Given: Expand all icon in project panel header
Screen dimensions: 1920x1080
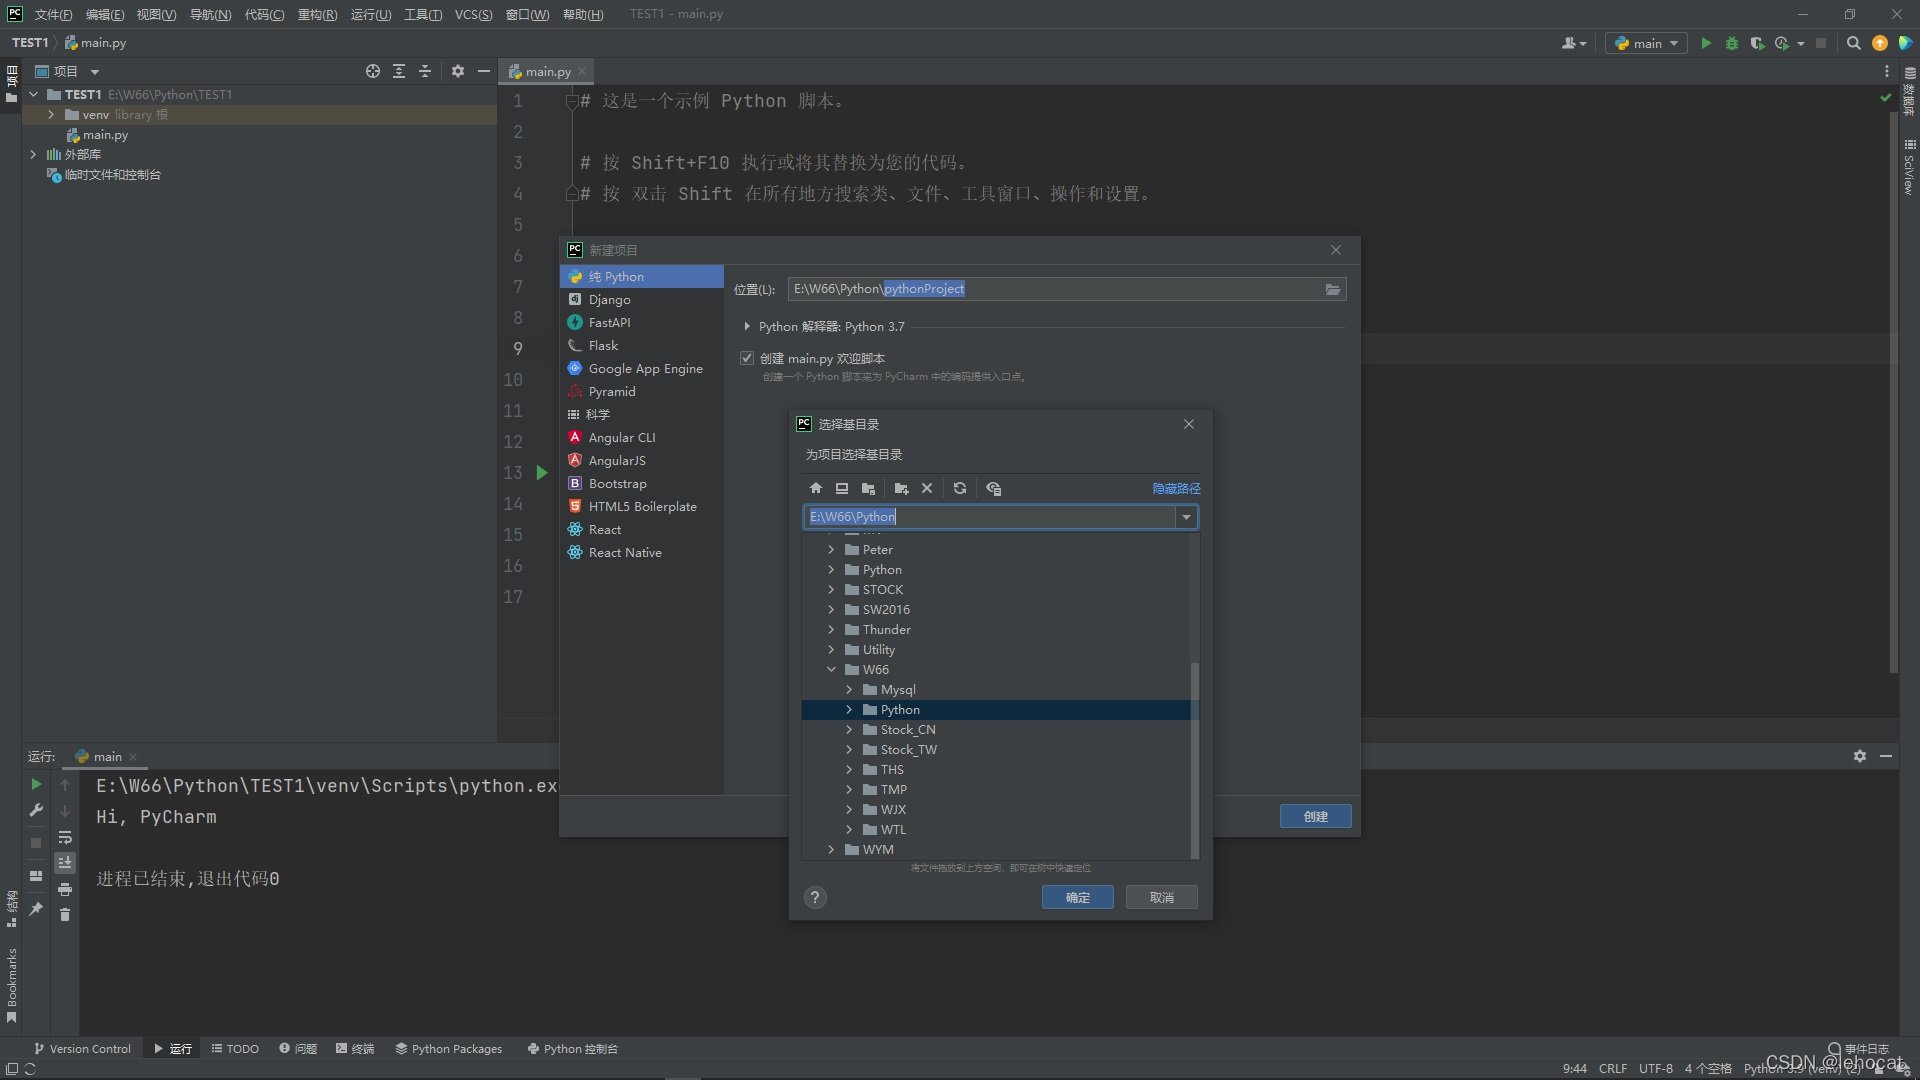Looking at the screenshot, I should coord(399,71).
